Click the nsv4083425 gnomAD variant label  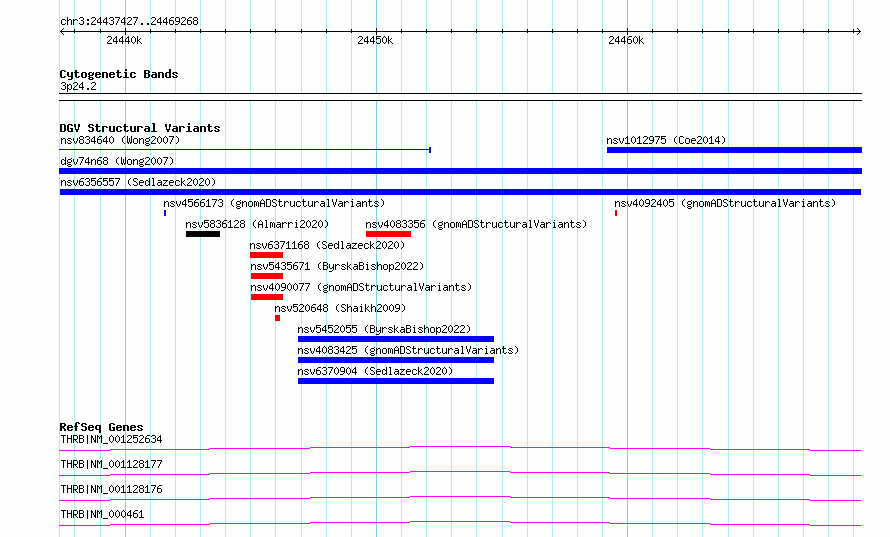[408, 350]
